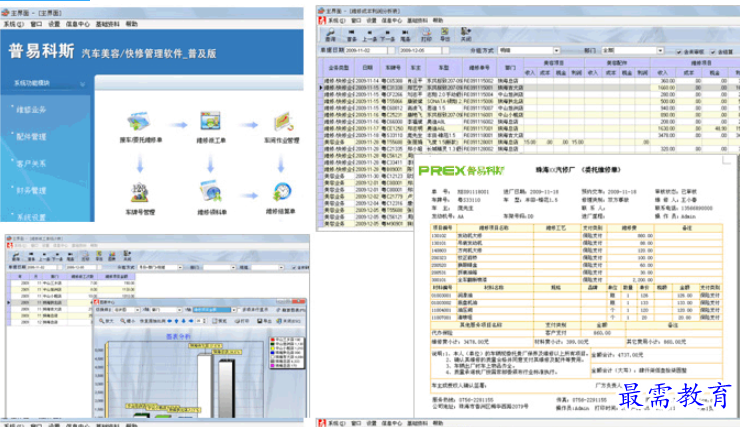Click 维修单号 column header in cost table

[479, 68]
